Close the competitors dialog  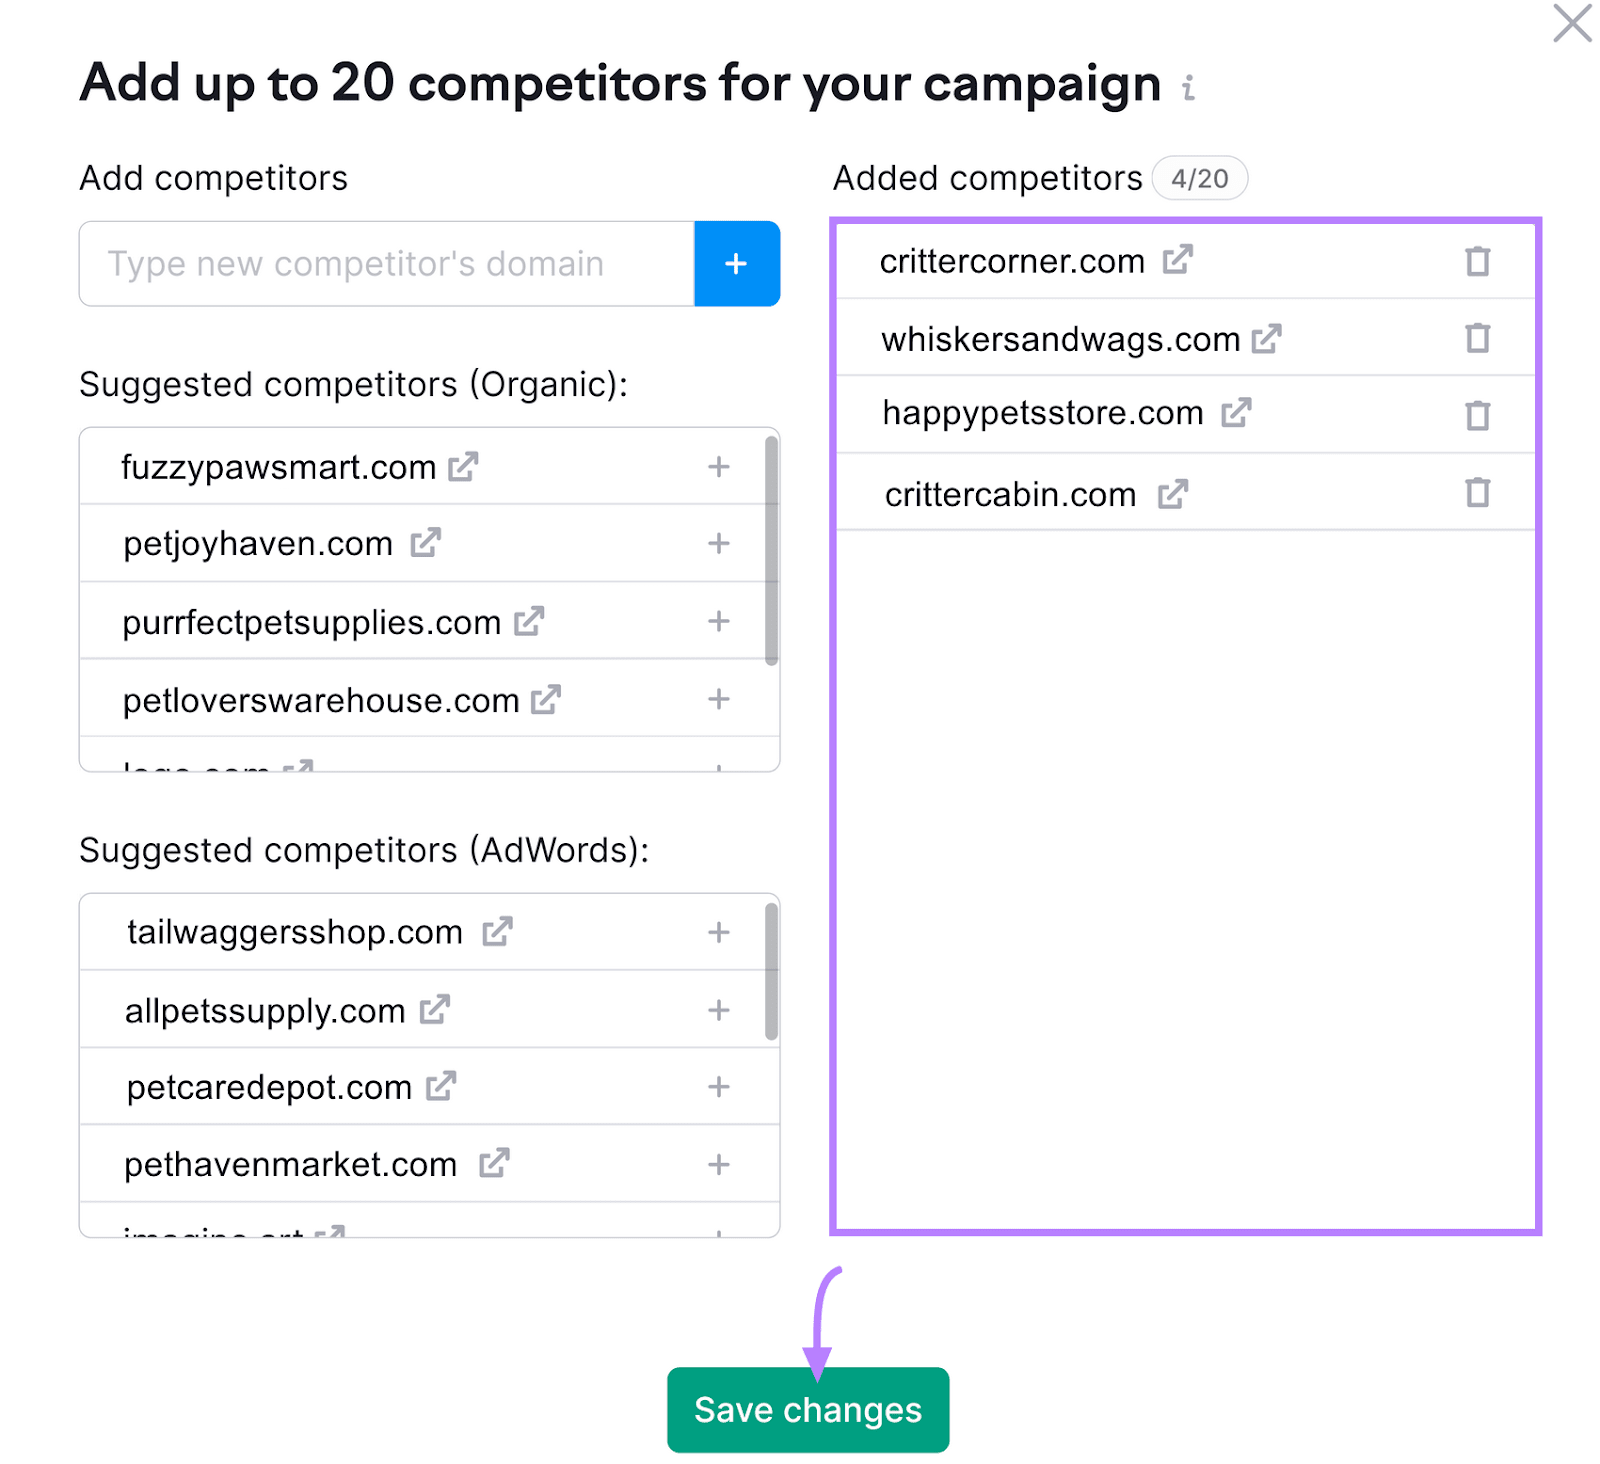(x=1572, y=25)
